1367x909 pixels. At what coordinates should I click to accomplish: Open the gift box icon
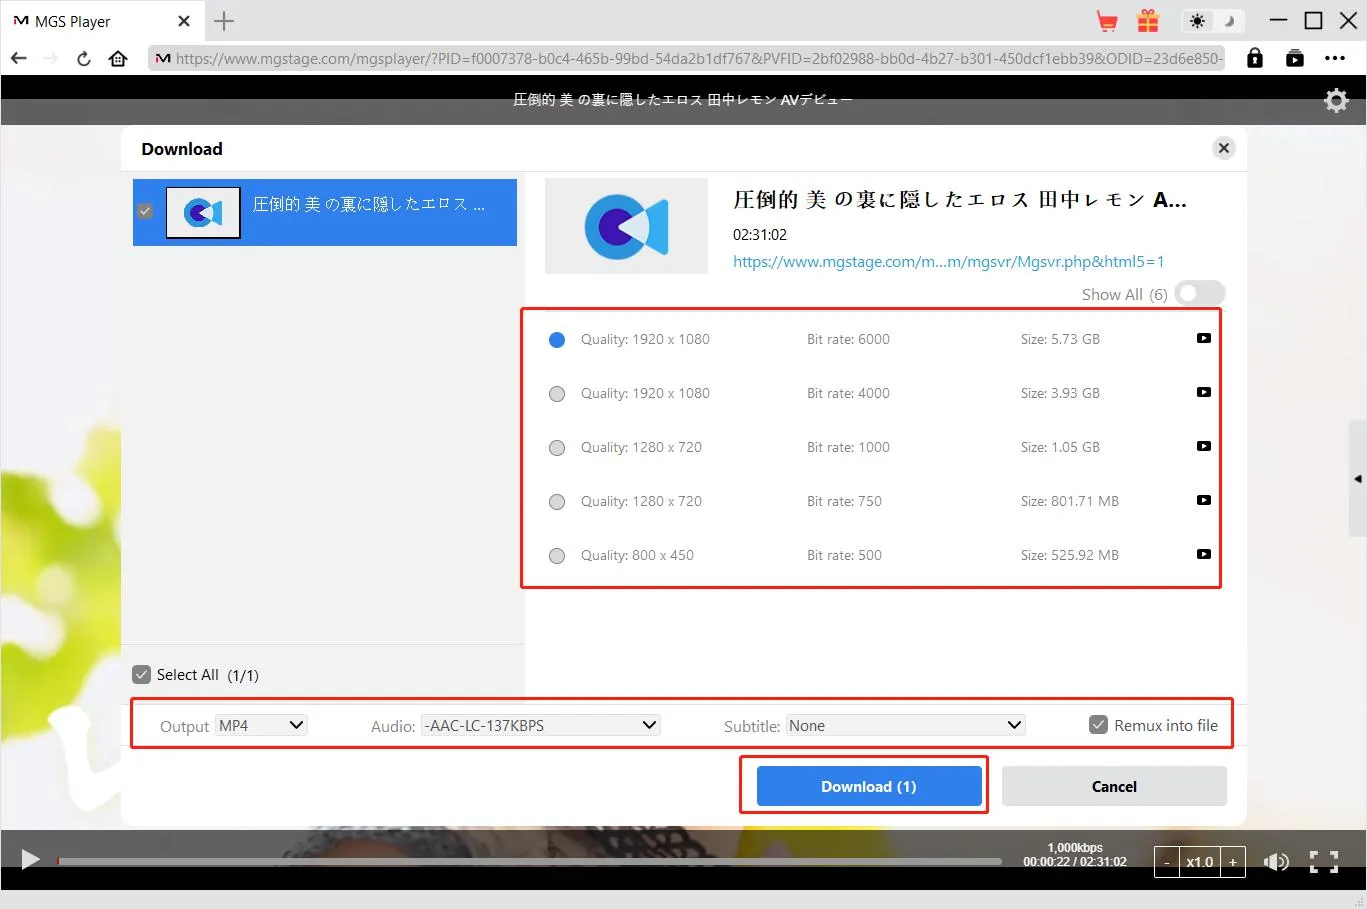click(1147, 21)
